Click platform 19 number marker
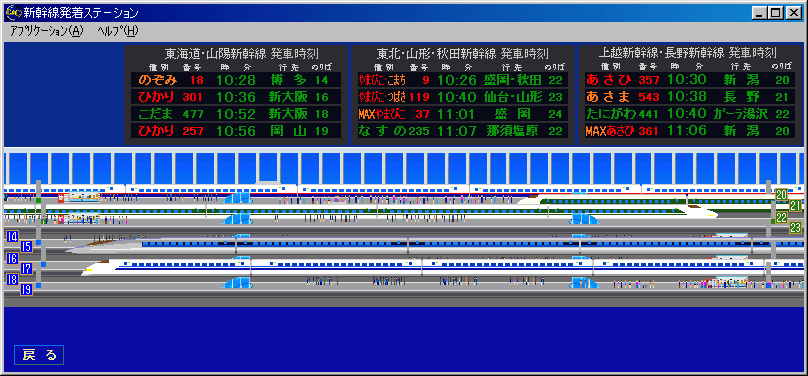 pos(26,290)
